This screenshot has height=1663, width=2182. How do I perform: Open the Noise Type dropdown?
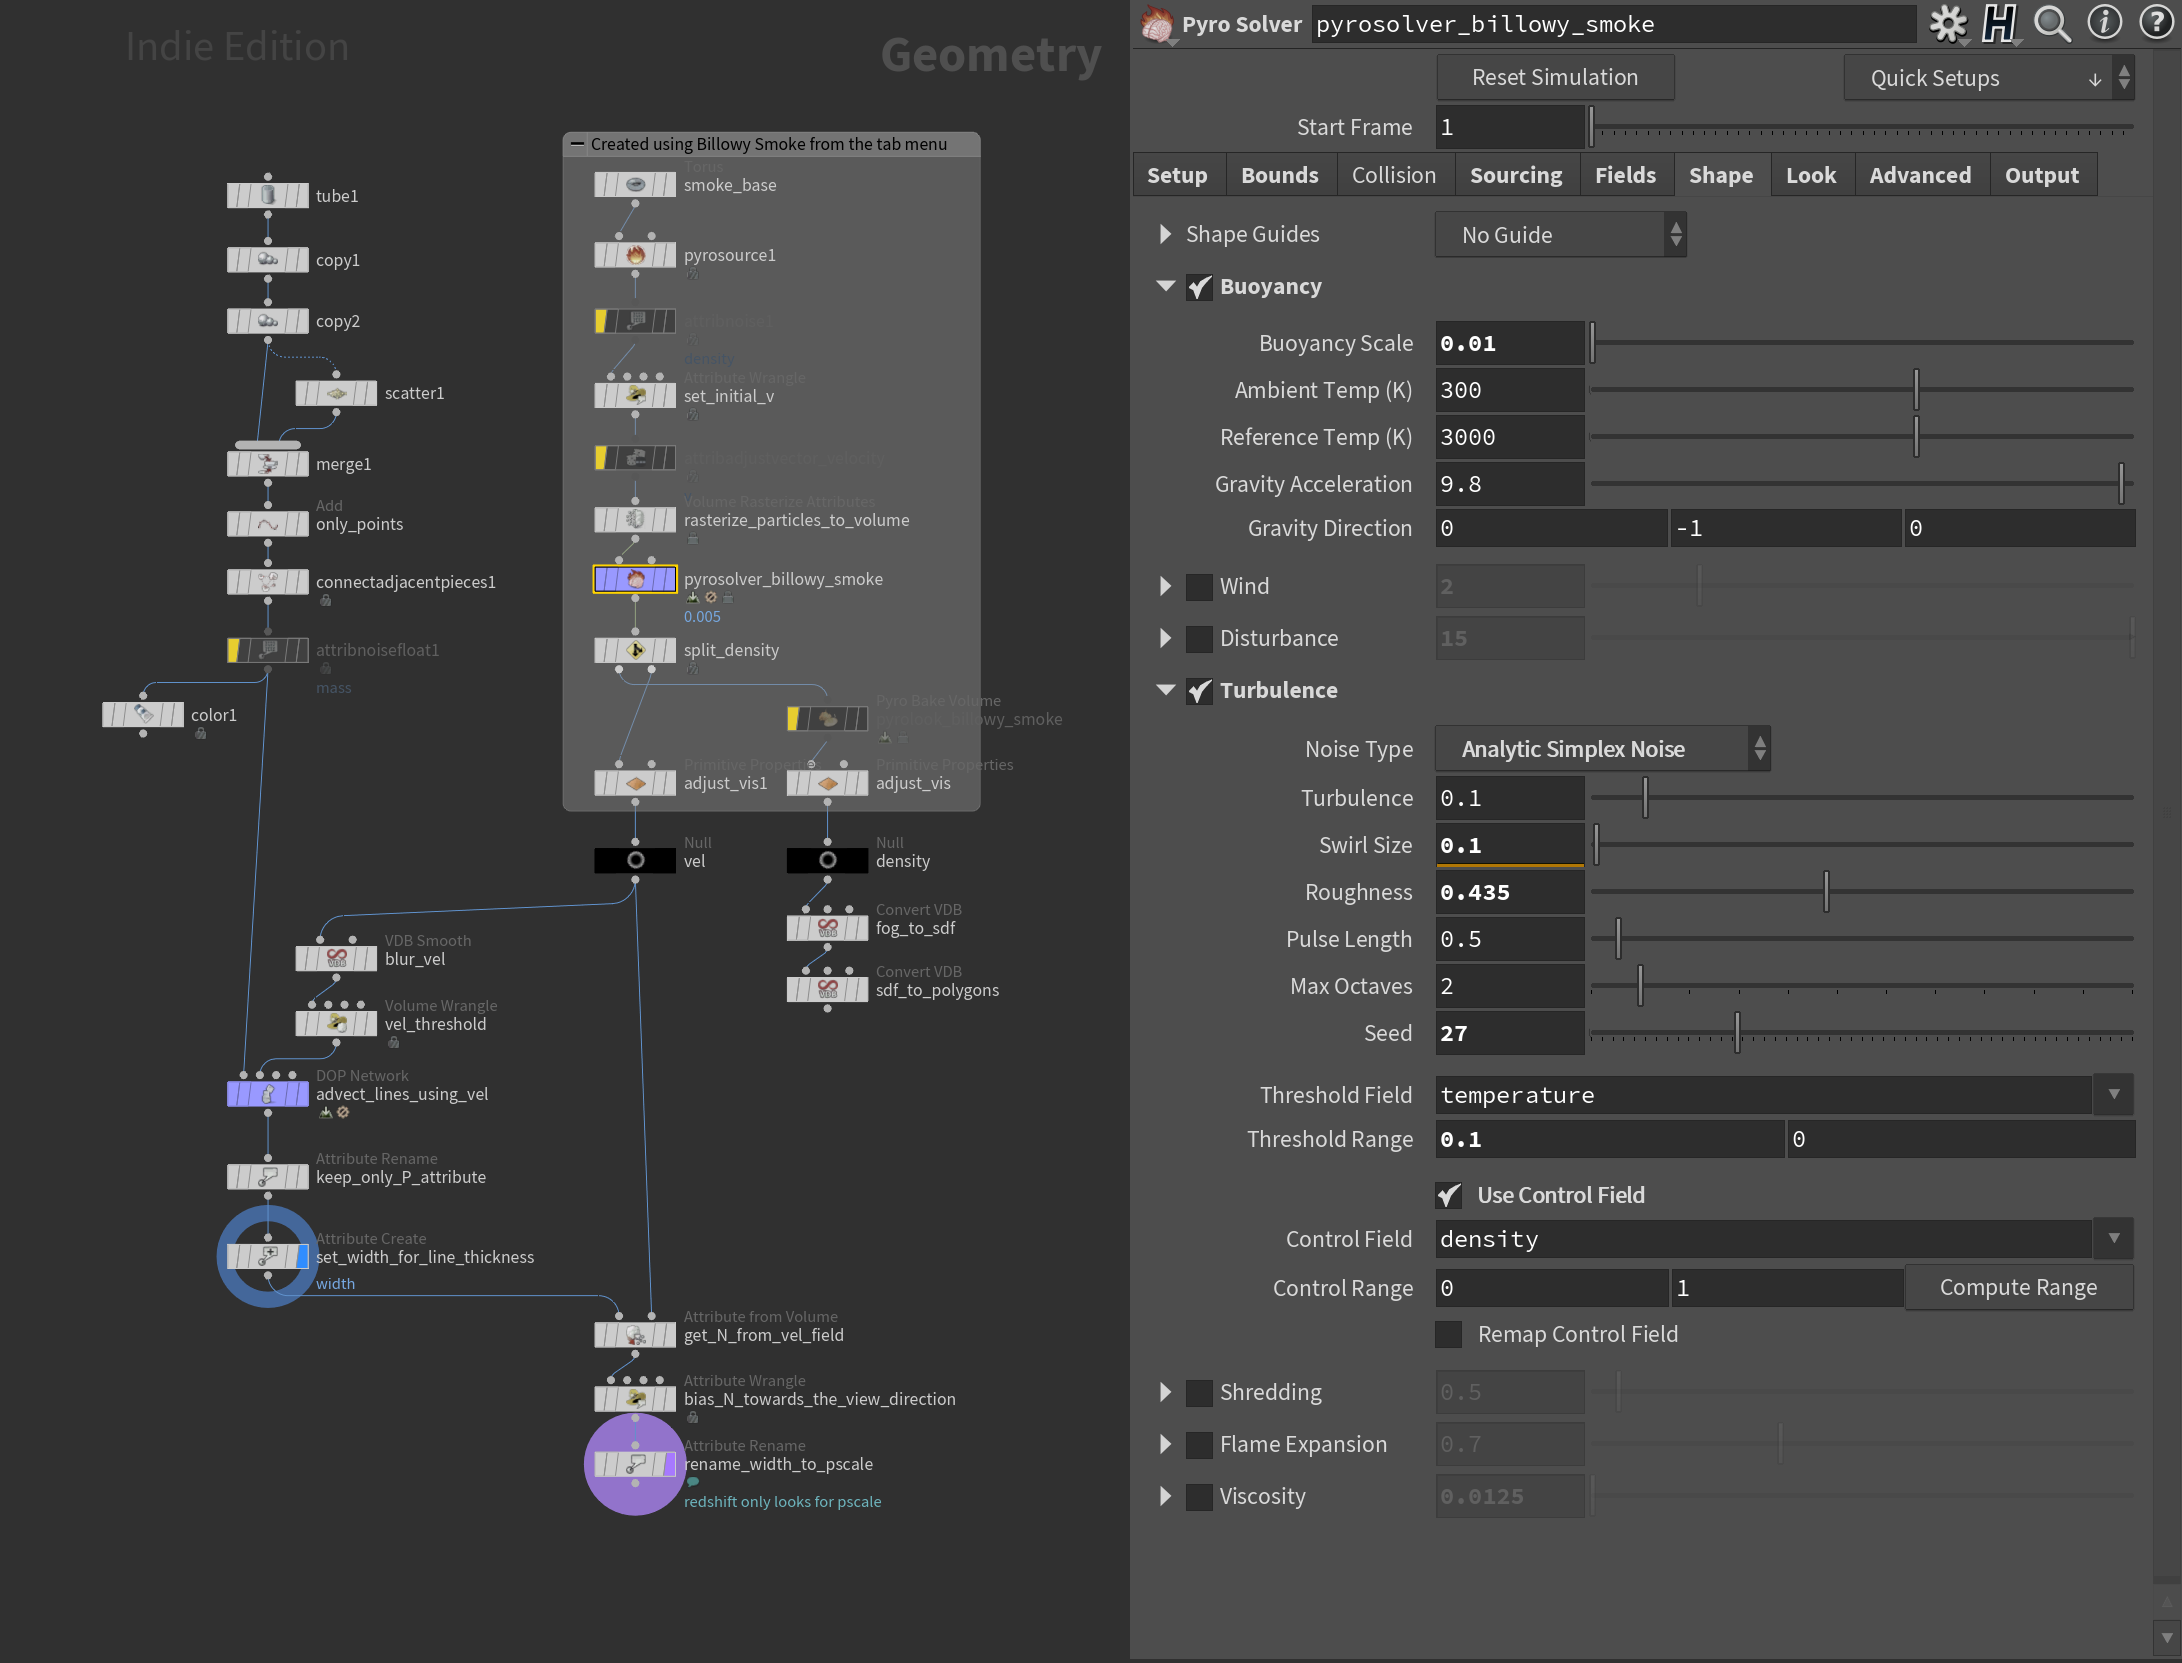[1602, 749]
